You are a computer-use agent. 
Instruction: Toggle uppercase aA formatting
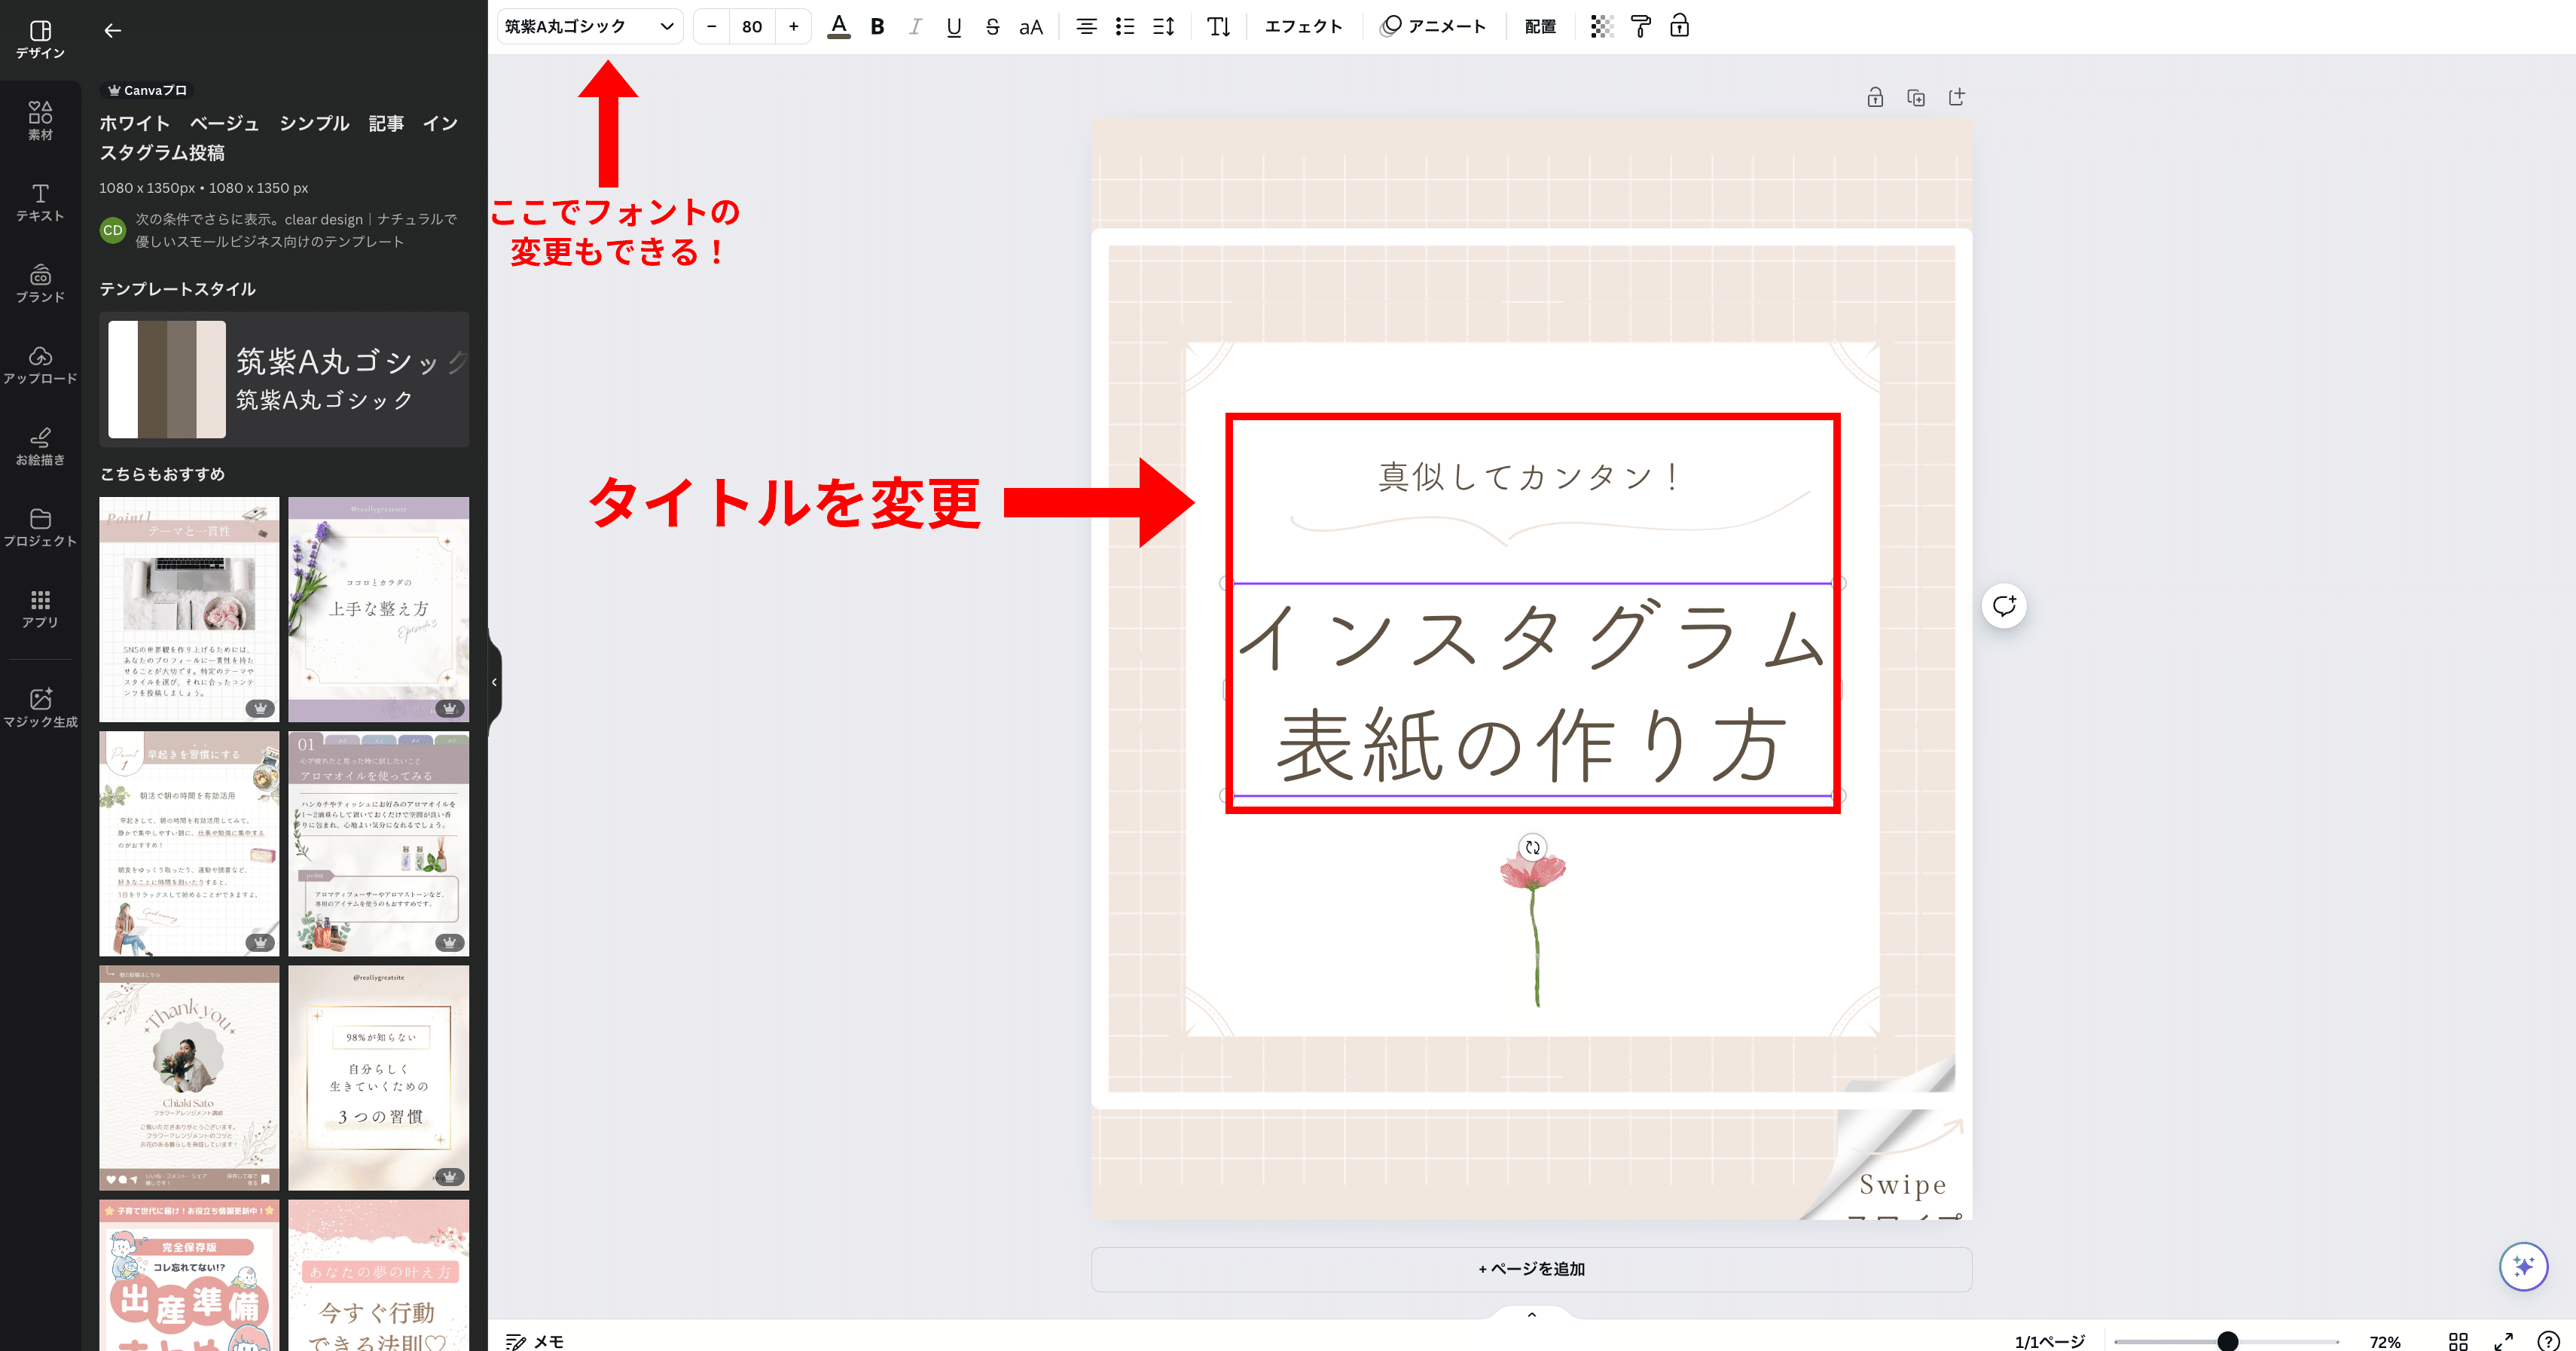pos(1031,27)
